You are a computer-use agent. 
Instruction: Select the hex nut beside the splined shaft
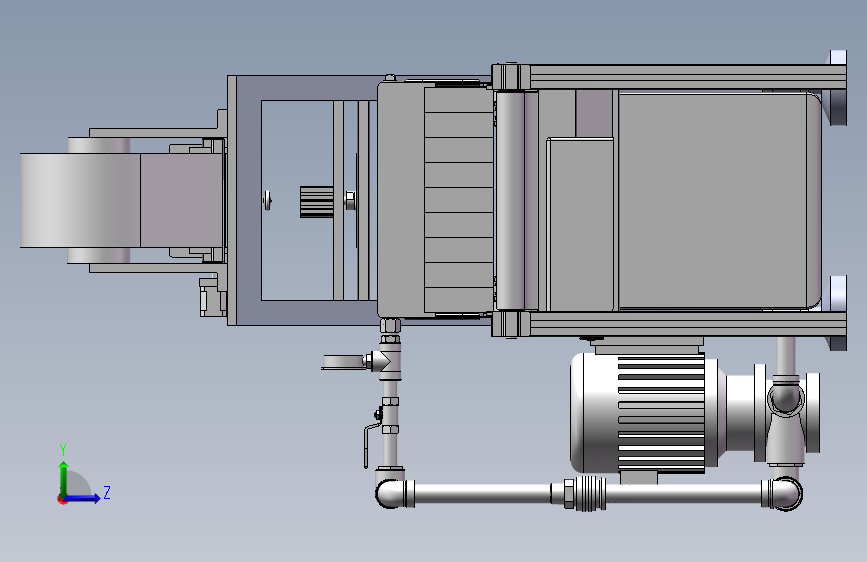[349, 200]
